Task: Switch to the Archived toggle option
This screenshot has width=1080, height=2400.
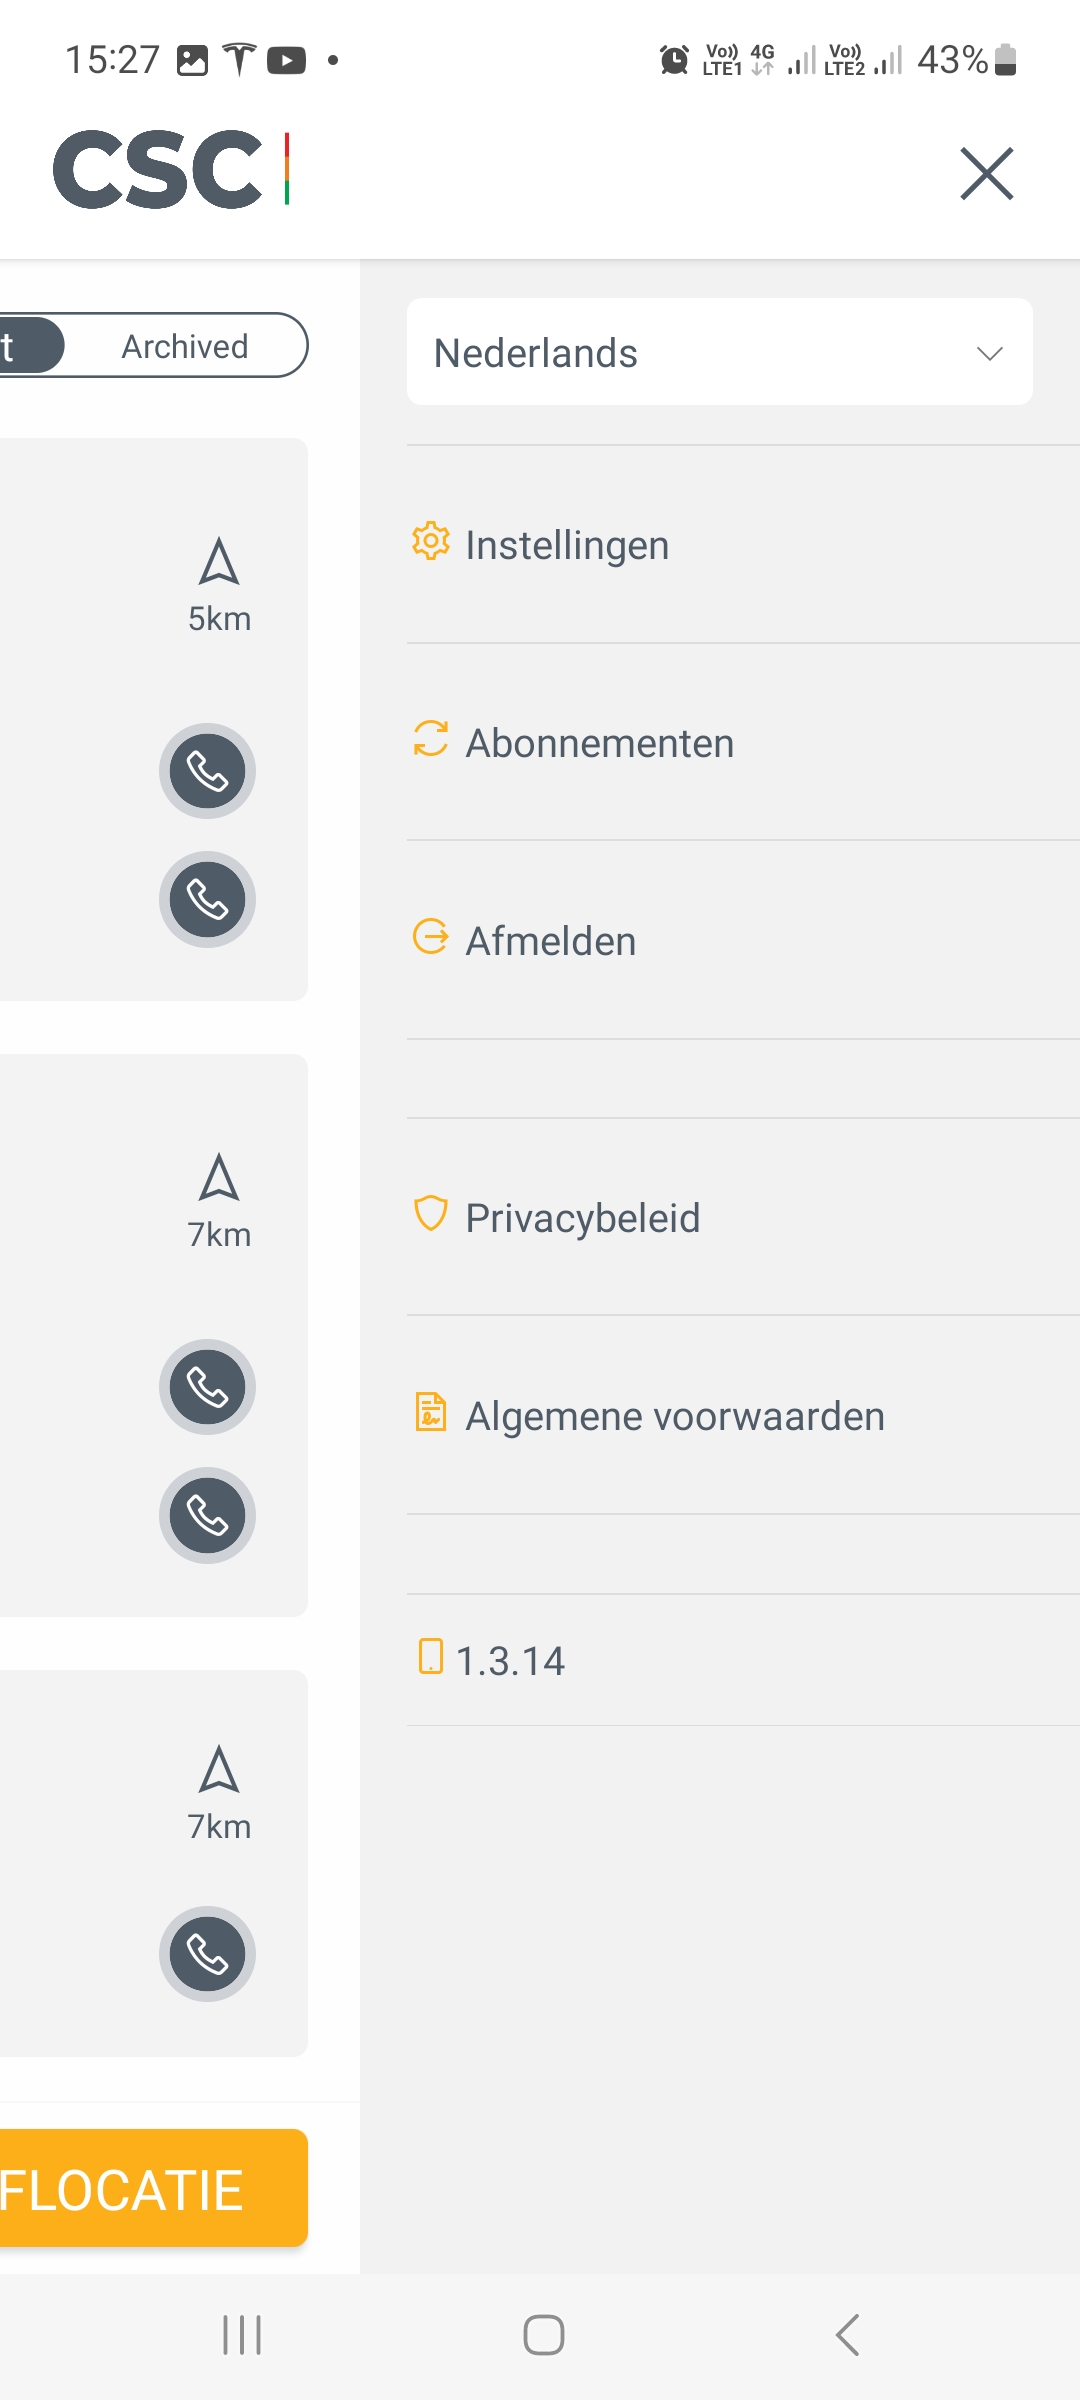Action: coord(185,346)
